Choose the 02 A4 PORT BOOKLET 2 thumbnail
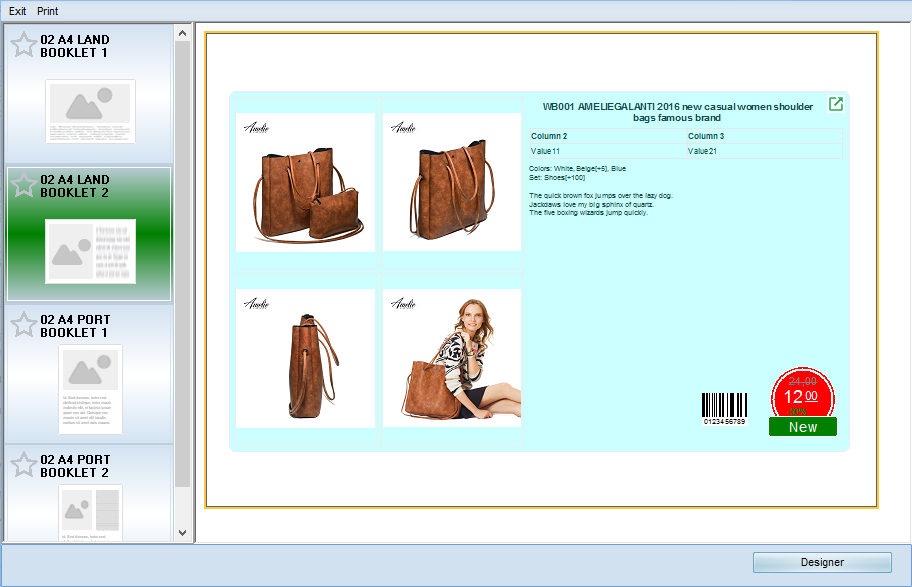 click(x=90, y=513)
